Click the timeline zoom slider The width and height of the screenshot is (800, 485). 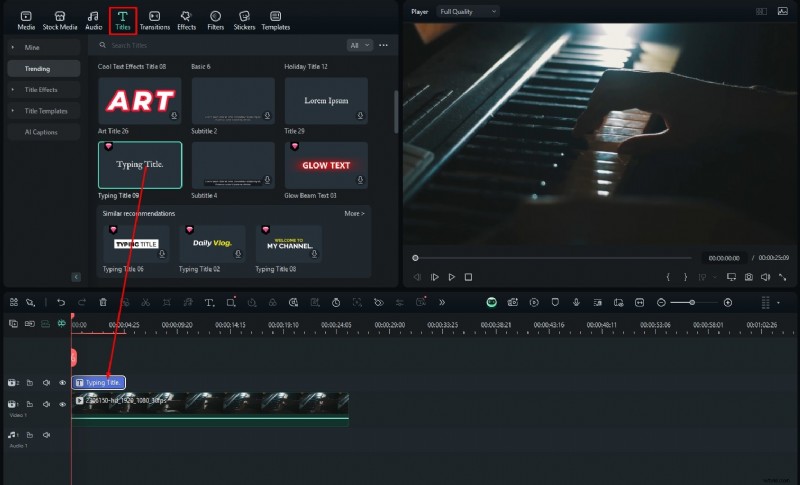coord(692,302)
